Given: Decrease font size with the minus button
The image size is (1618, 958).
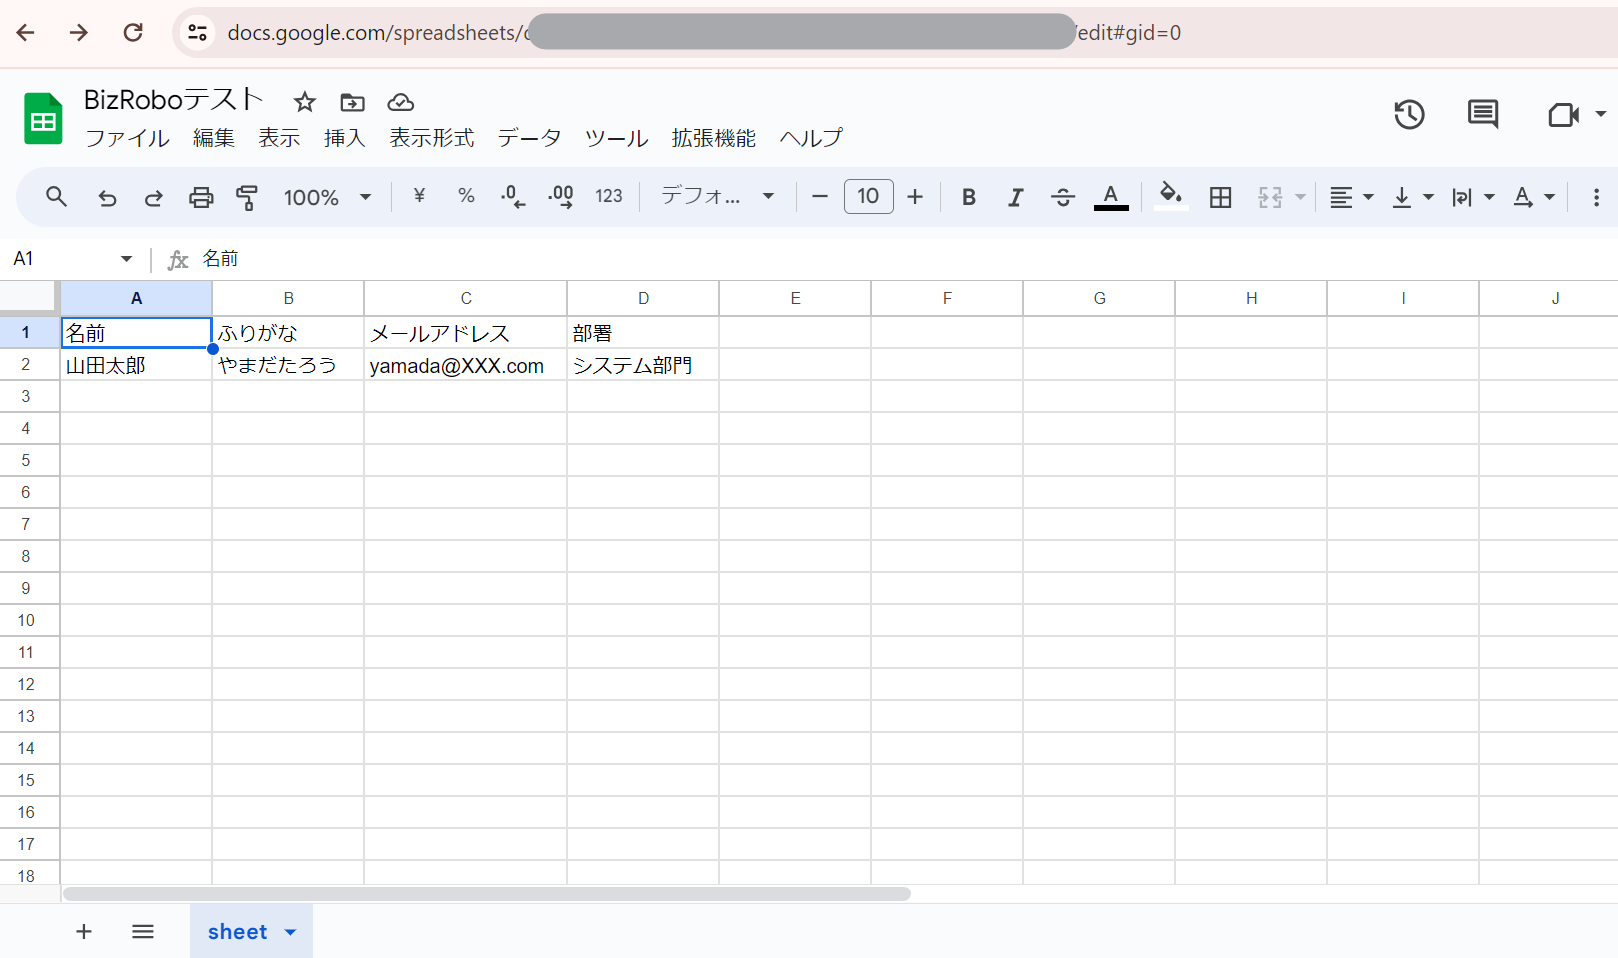Looking at the screenshot, I should (x=820, y=197).
